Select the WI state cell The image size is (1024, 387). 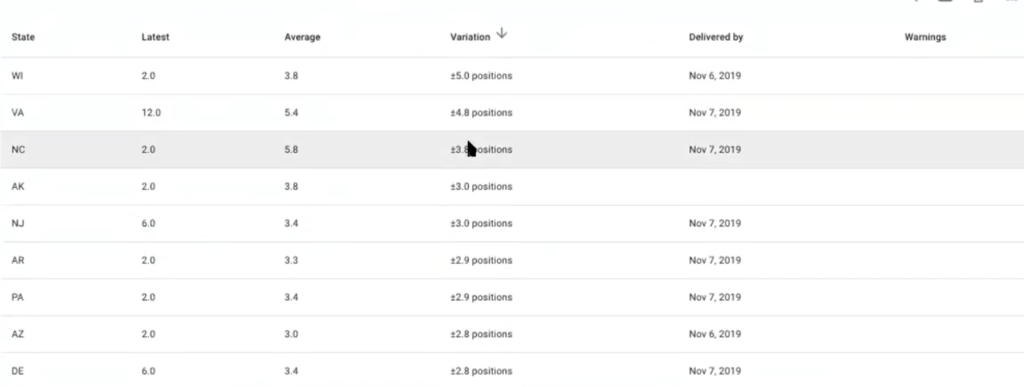click(x=18, y=76)
